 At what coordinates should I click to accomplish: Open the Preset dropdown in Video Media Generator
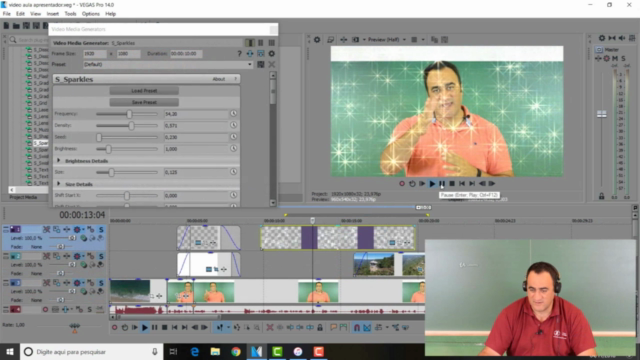(250, 64)
